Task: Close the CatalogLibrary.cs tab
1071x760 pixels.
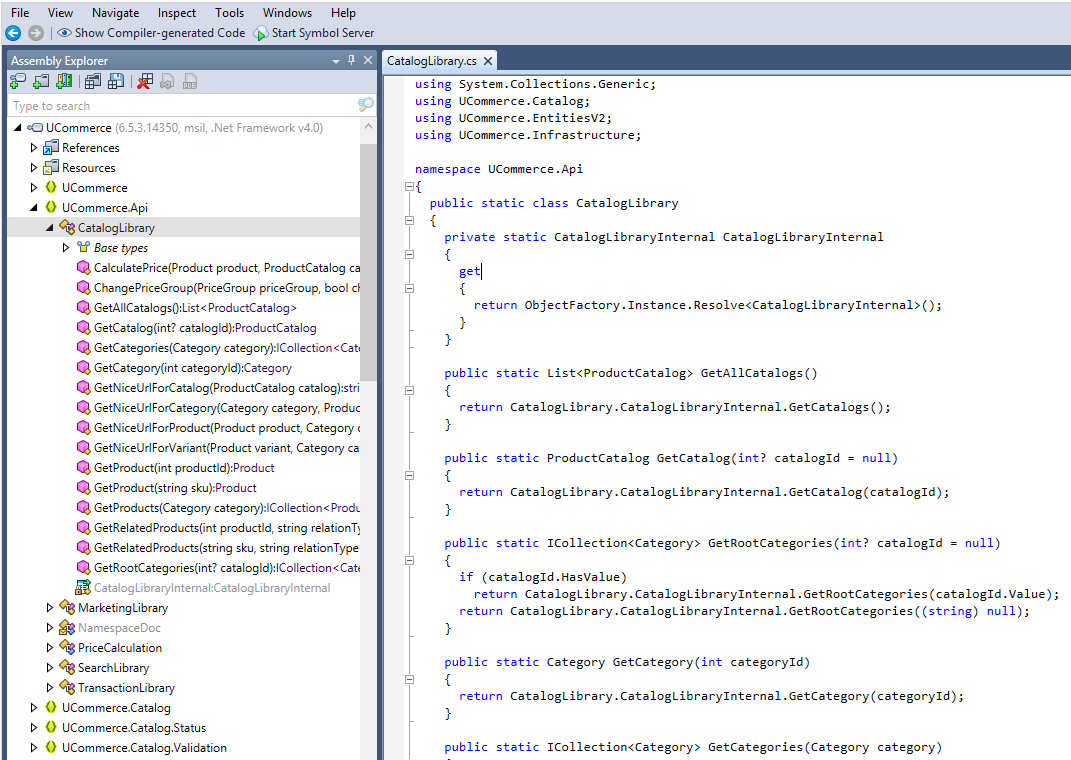Action: click(x=488, y=61)
